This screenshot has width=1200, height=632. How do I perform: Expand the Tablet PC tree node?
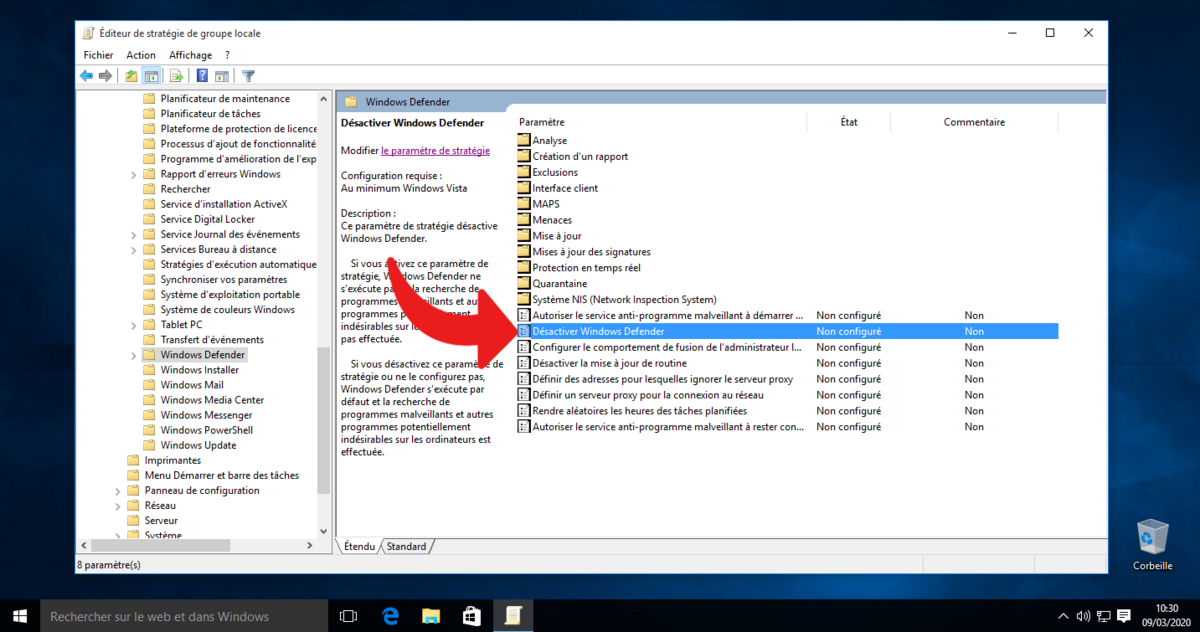tap(134, 325)
